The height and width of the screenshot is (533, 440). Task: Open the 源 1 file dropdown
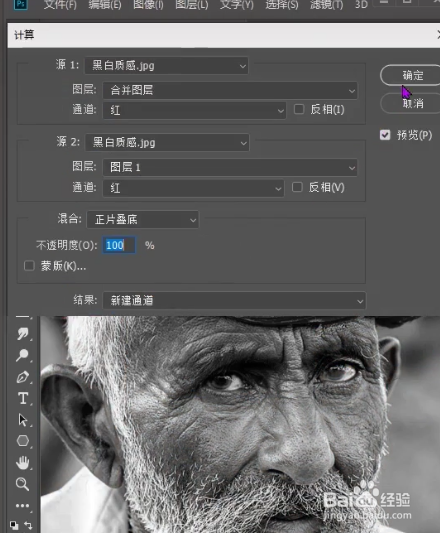point(166,65)
